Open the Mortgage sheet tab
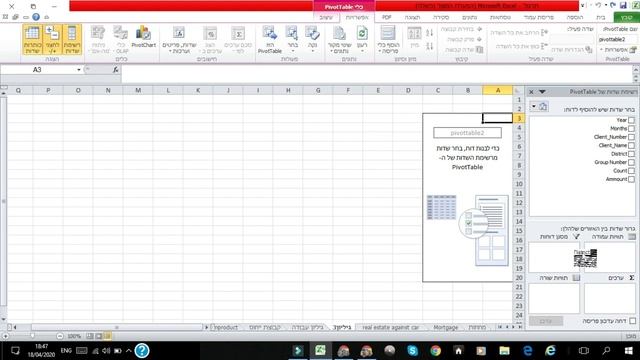640x360 pixels. click(445, 327)
